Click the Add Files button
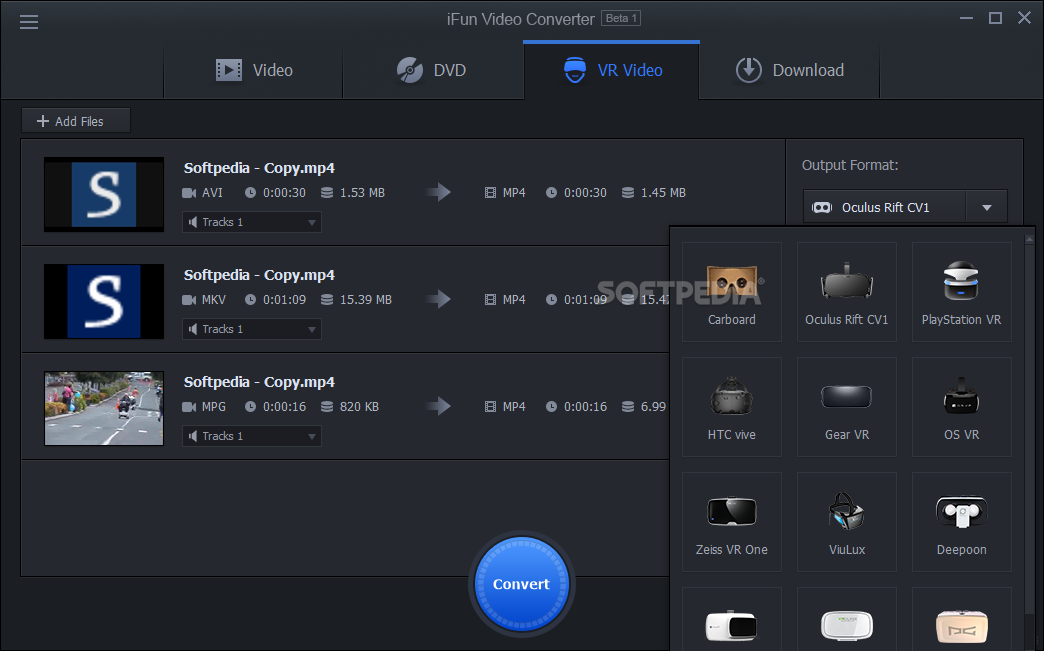1044x651 pixels. (76, 121)
